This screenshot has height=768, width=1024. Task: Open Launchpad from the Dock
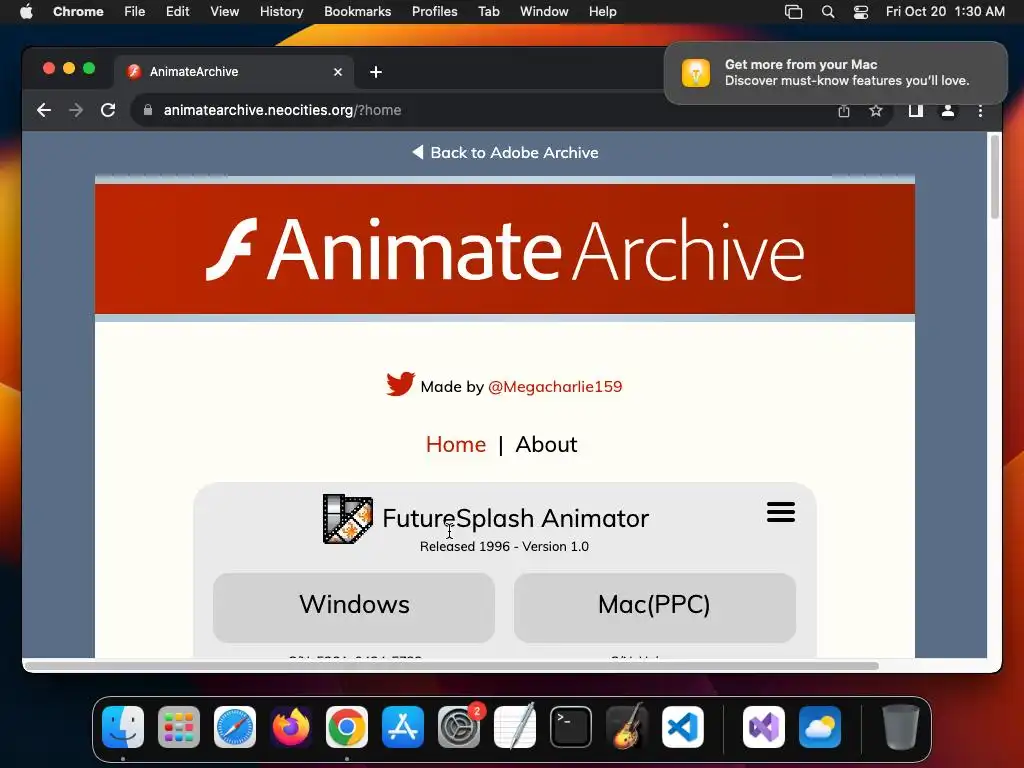pyautogui.click(x=179, y=727)
